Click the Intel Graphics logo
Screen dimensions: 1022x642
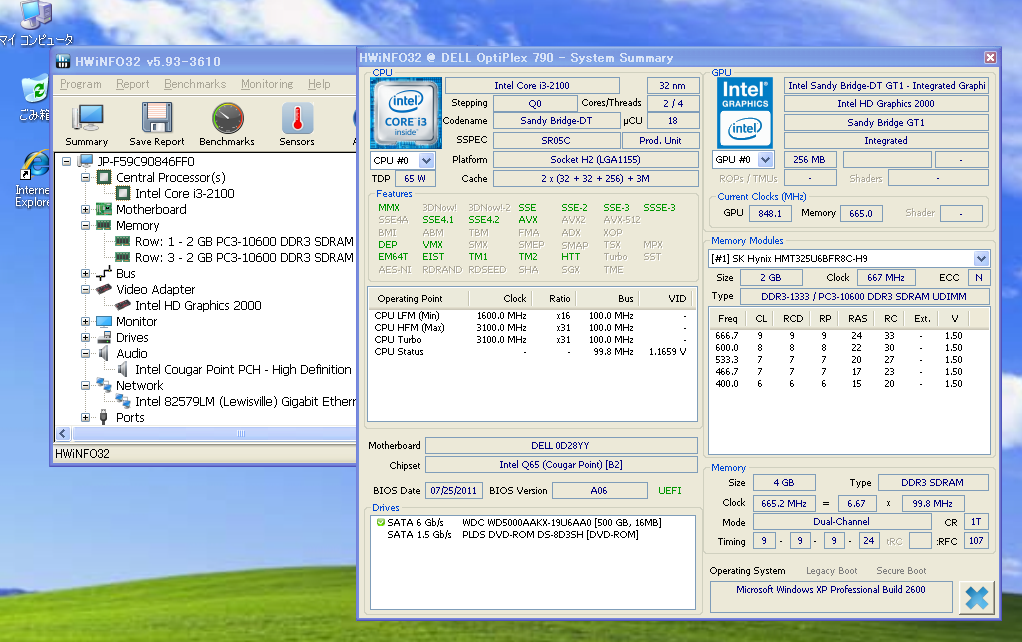click(745, 112)
